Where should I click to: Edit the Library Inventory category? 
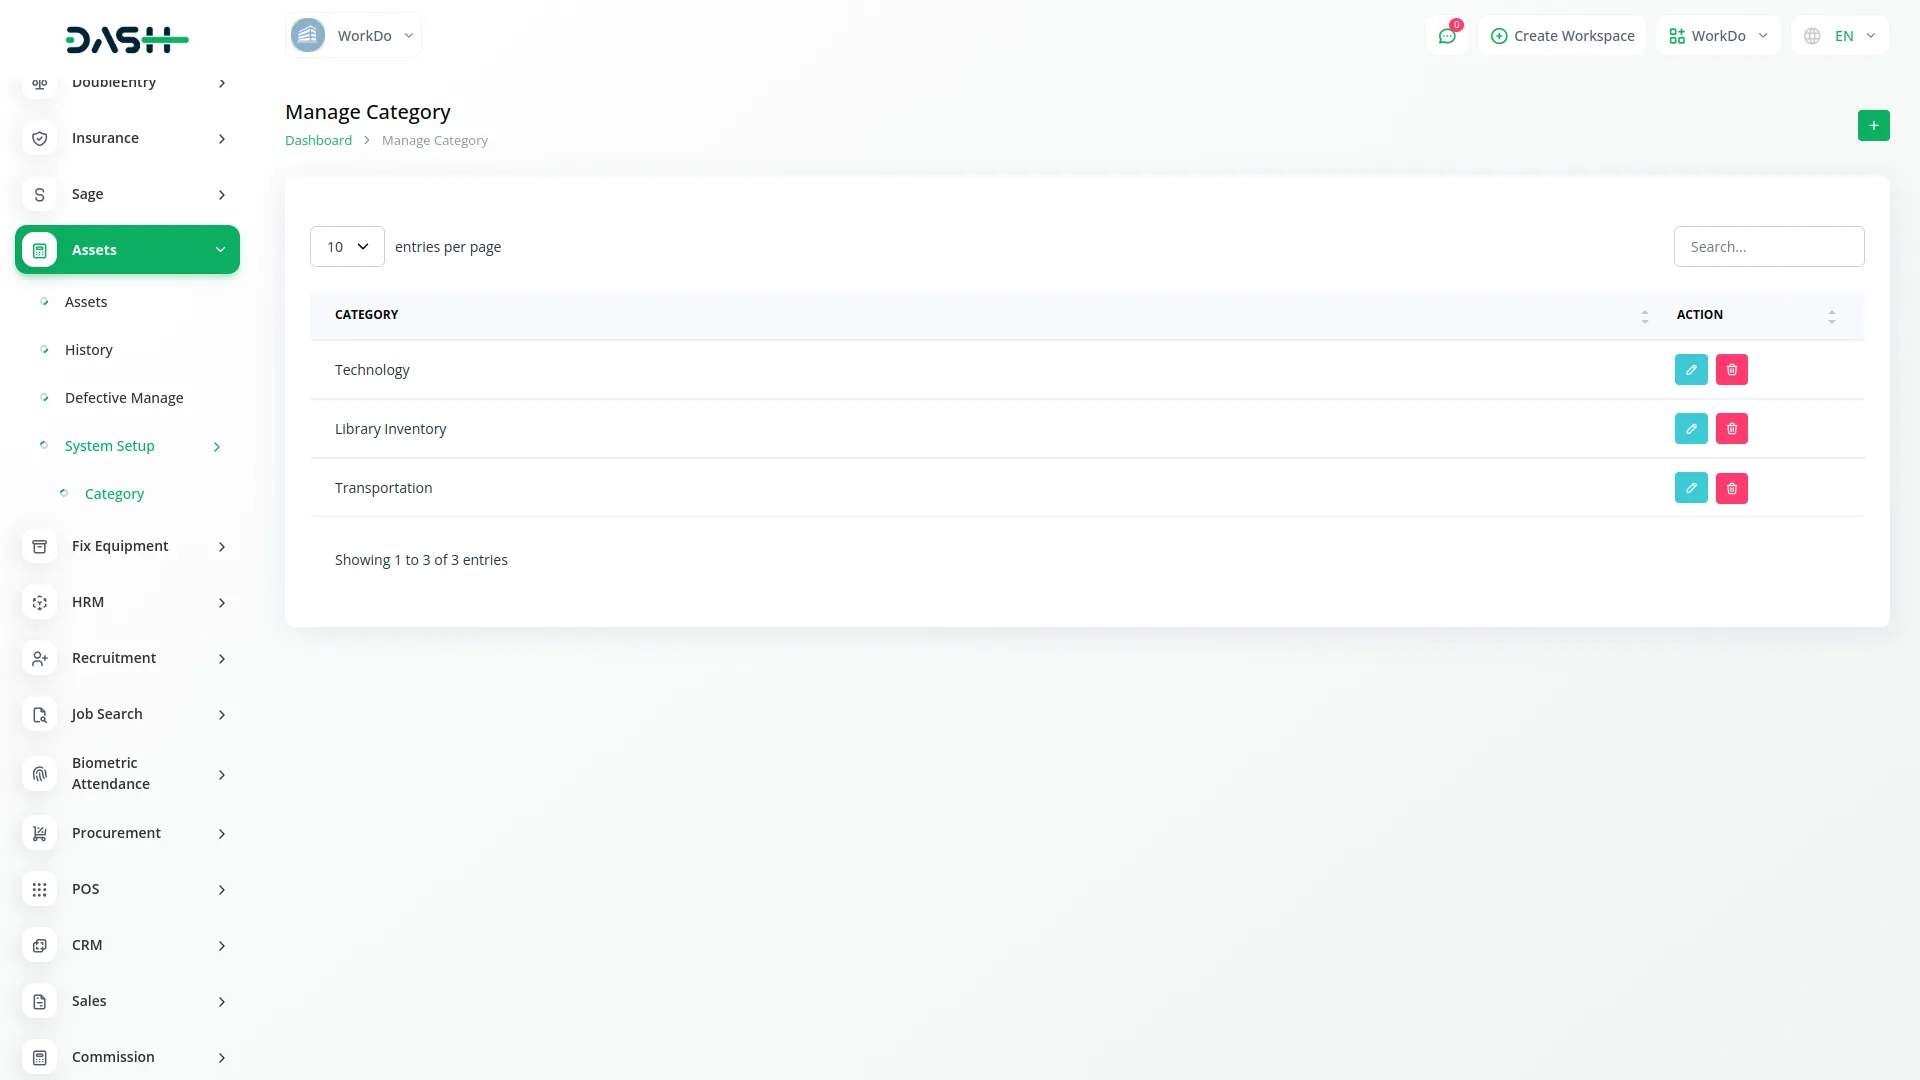click(1691, 428)
